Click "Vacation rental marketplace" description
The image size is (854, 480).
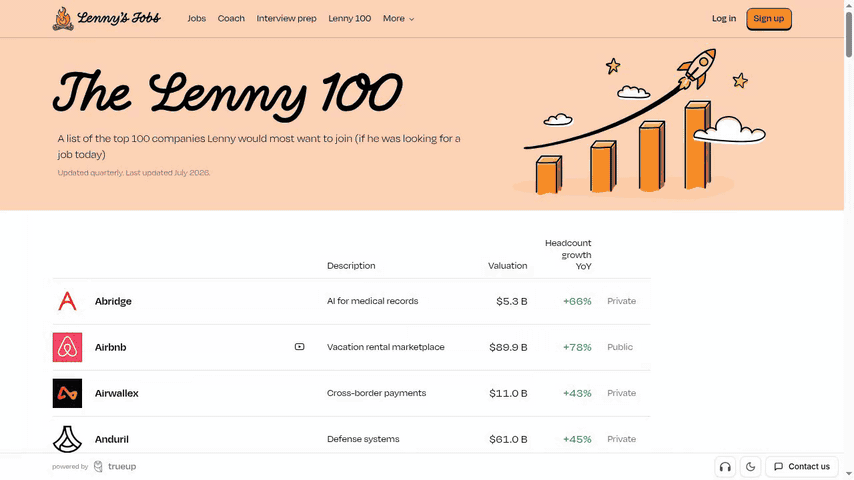[x=386, y=347]
